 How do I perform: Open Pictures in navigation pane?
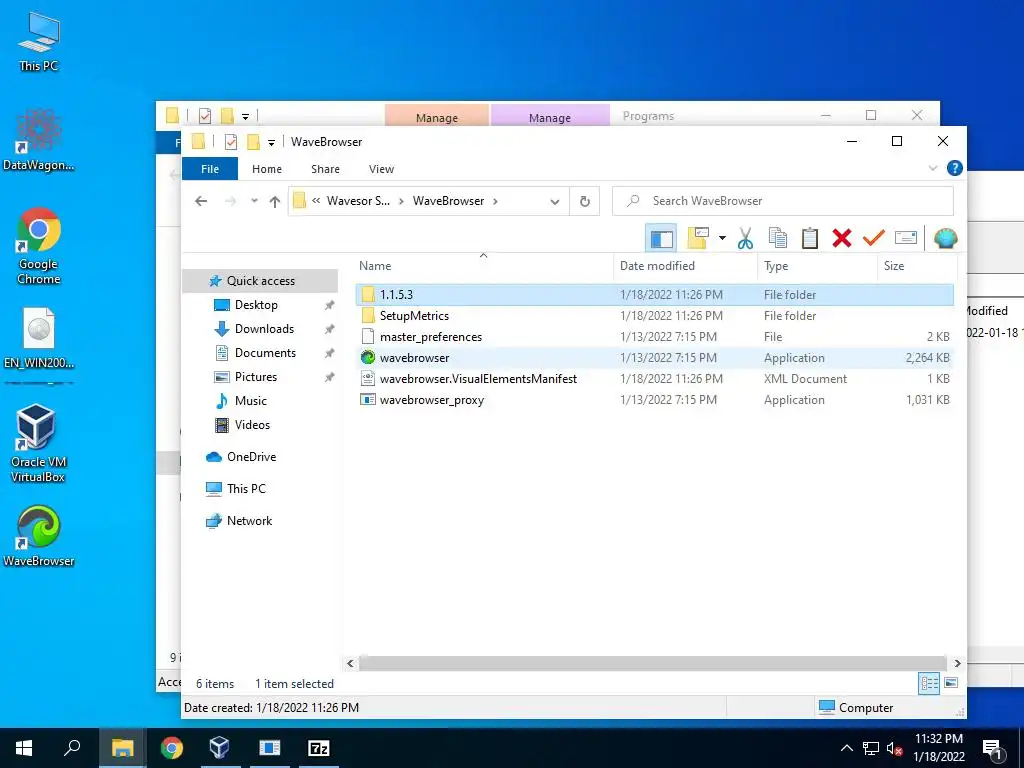point(255,377)
